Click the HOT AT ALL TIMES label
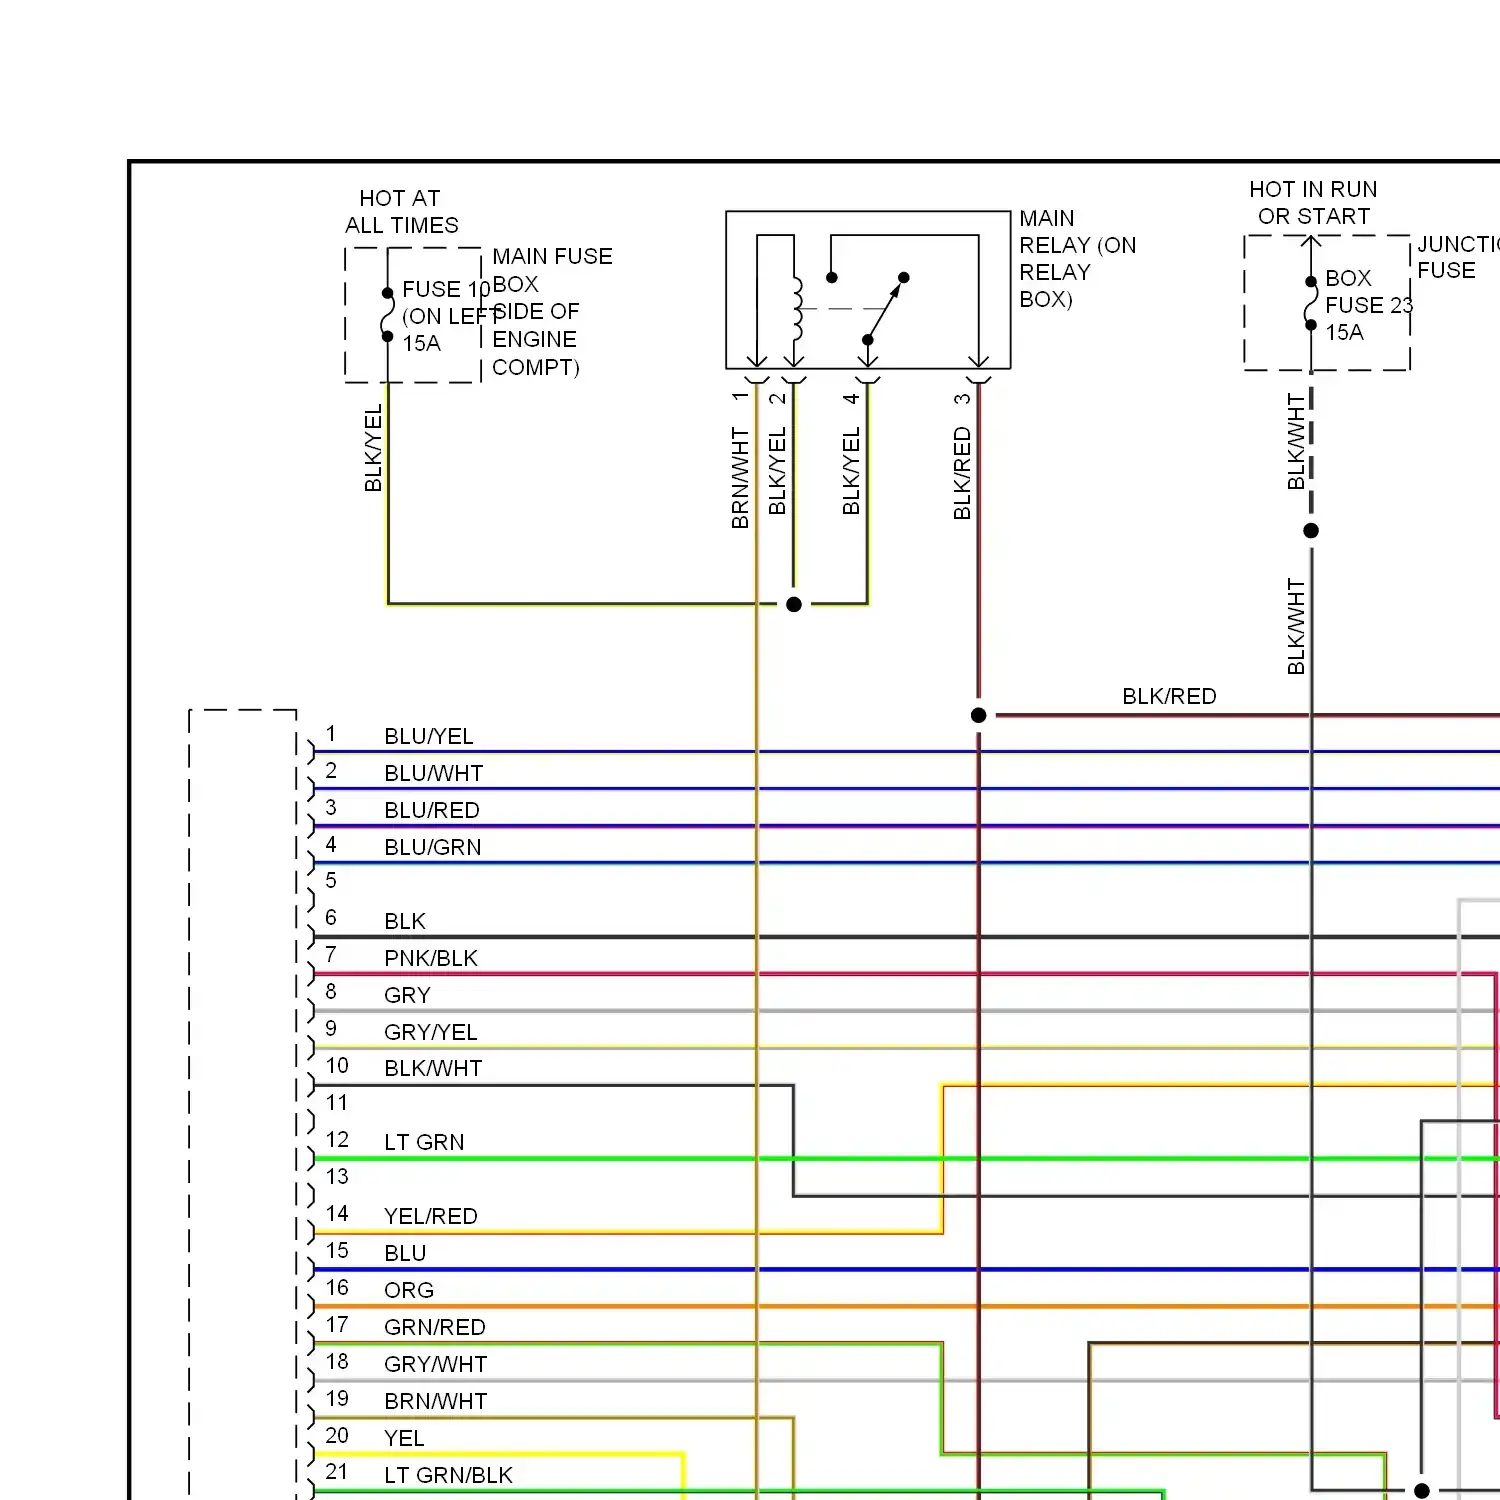The height and width of the screenshot is (1500, 1500). (x=402, y=212)
